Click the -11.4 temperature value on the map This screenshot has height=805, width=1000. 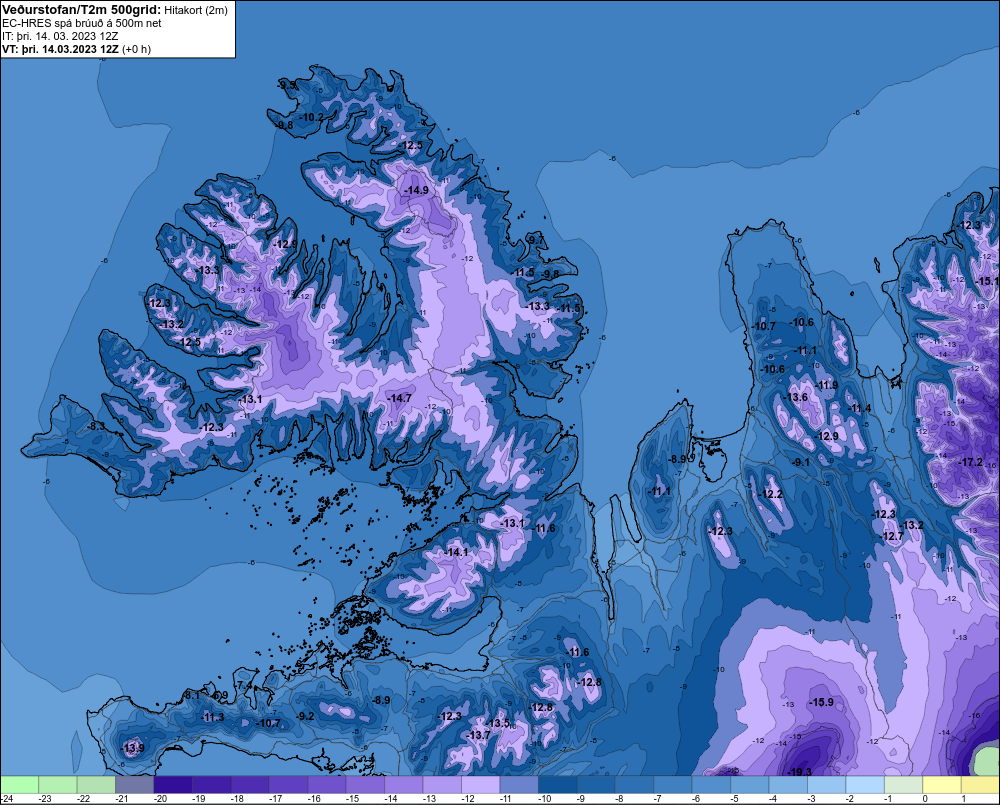[x=859, y=408]
